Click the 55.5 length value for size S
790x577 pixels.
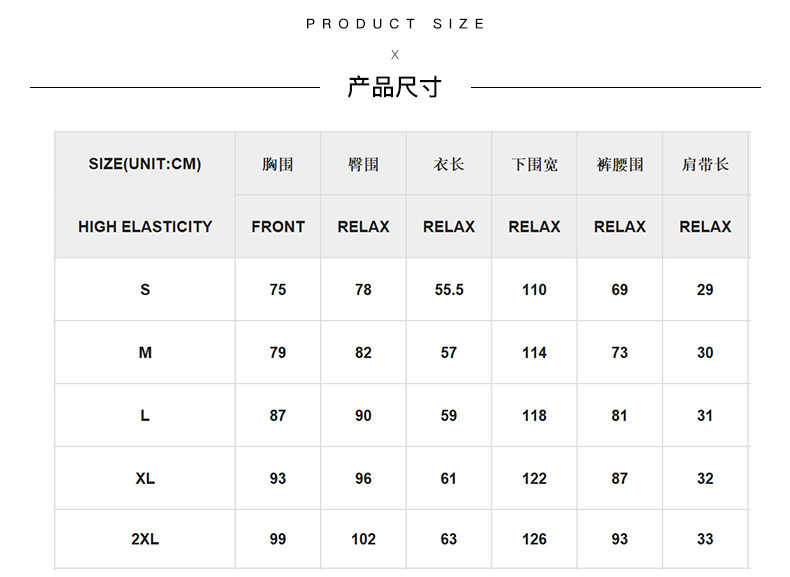click(448, 290)
